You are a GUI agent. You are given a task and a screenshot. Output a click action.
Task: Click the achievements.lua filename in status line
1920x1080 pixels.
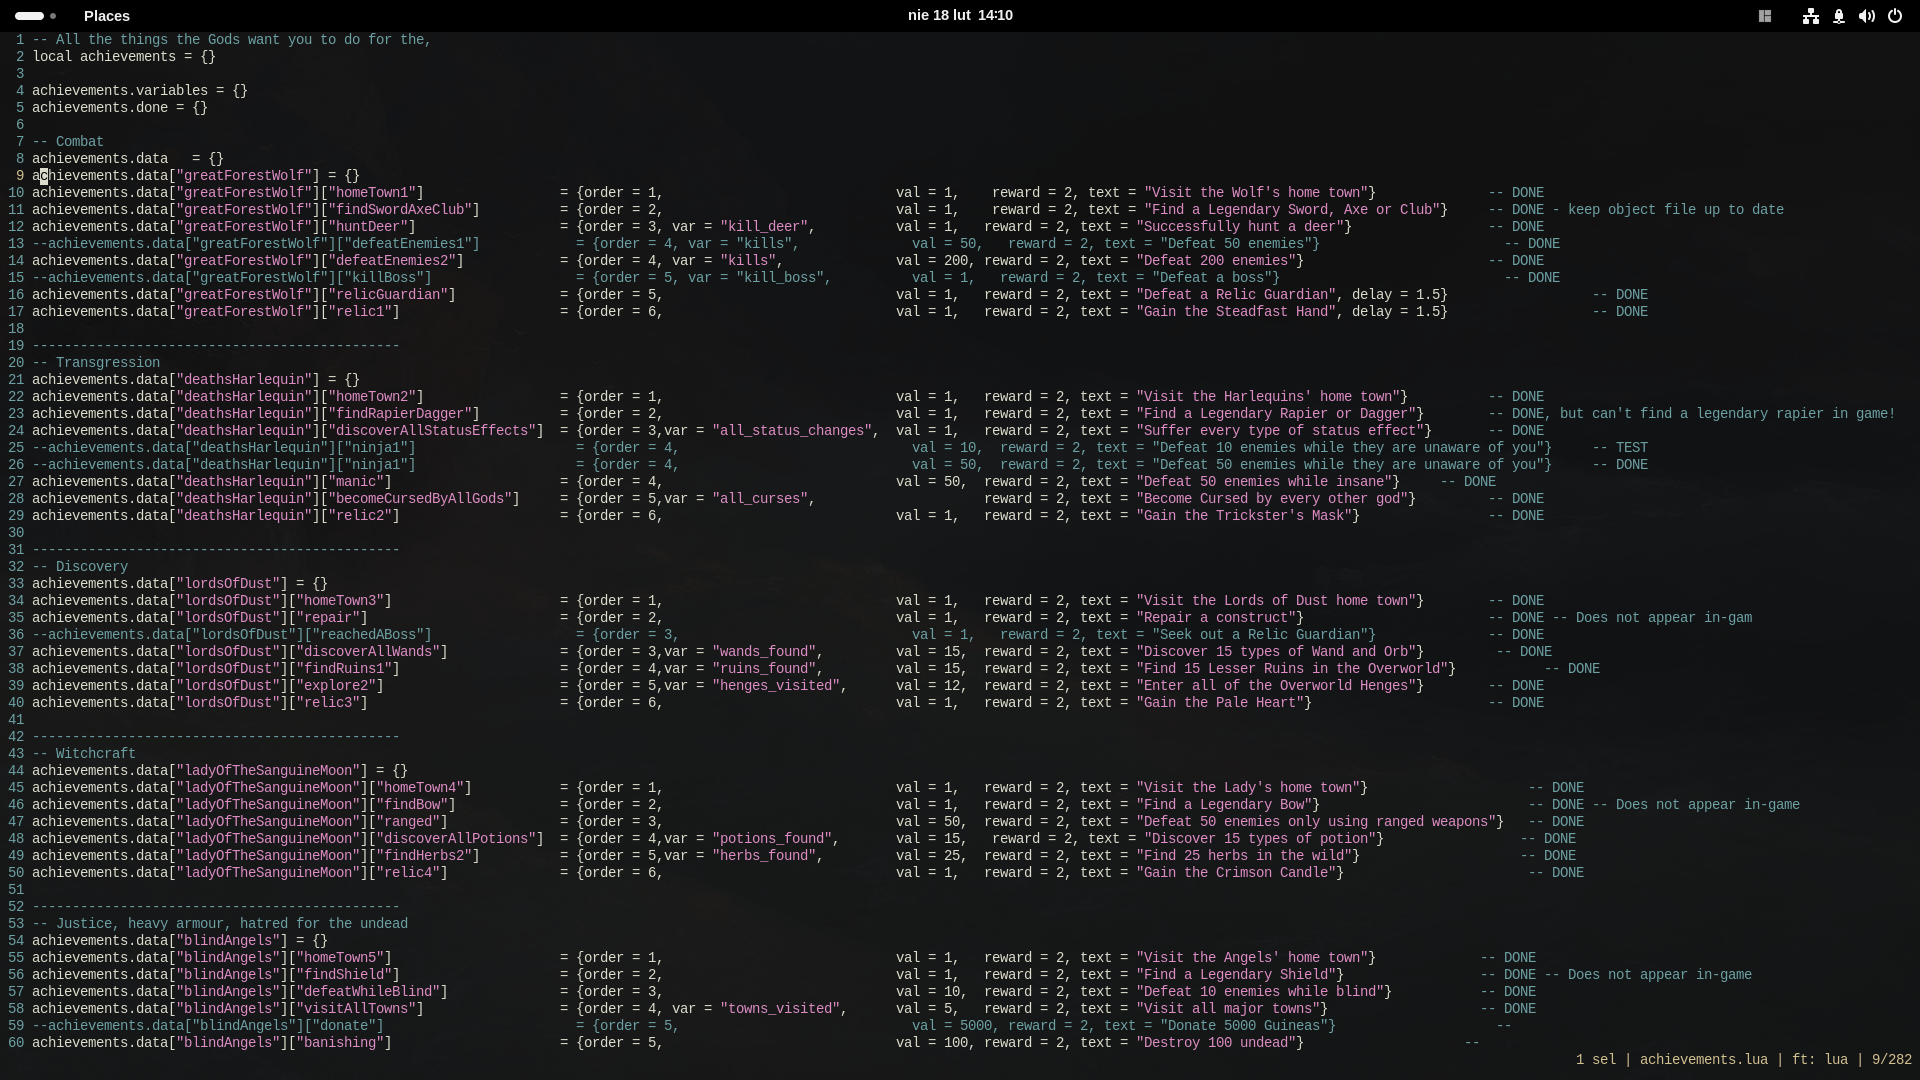1703,1060
